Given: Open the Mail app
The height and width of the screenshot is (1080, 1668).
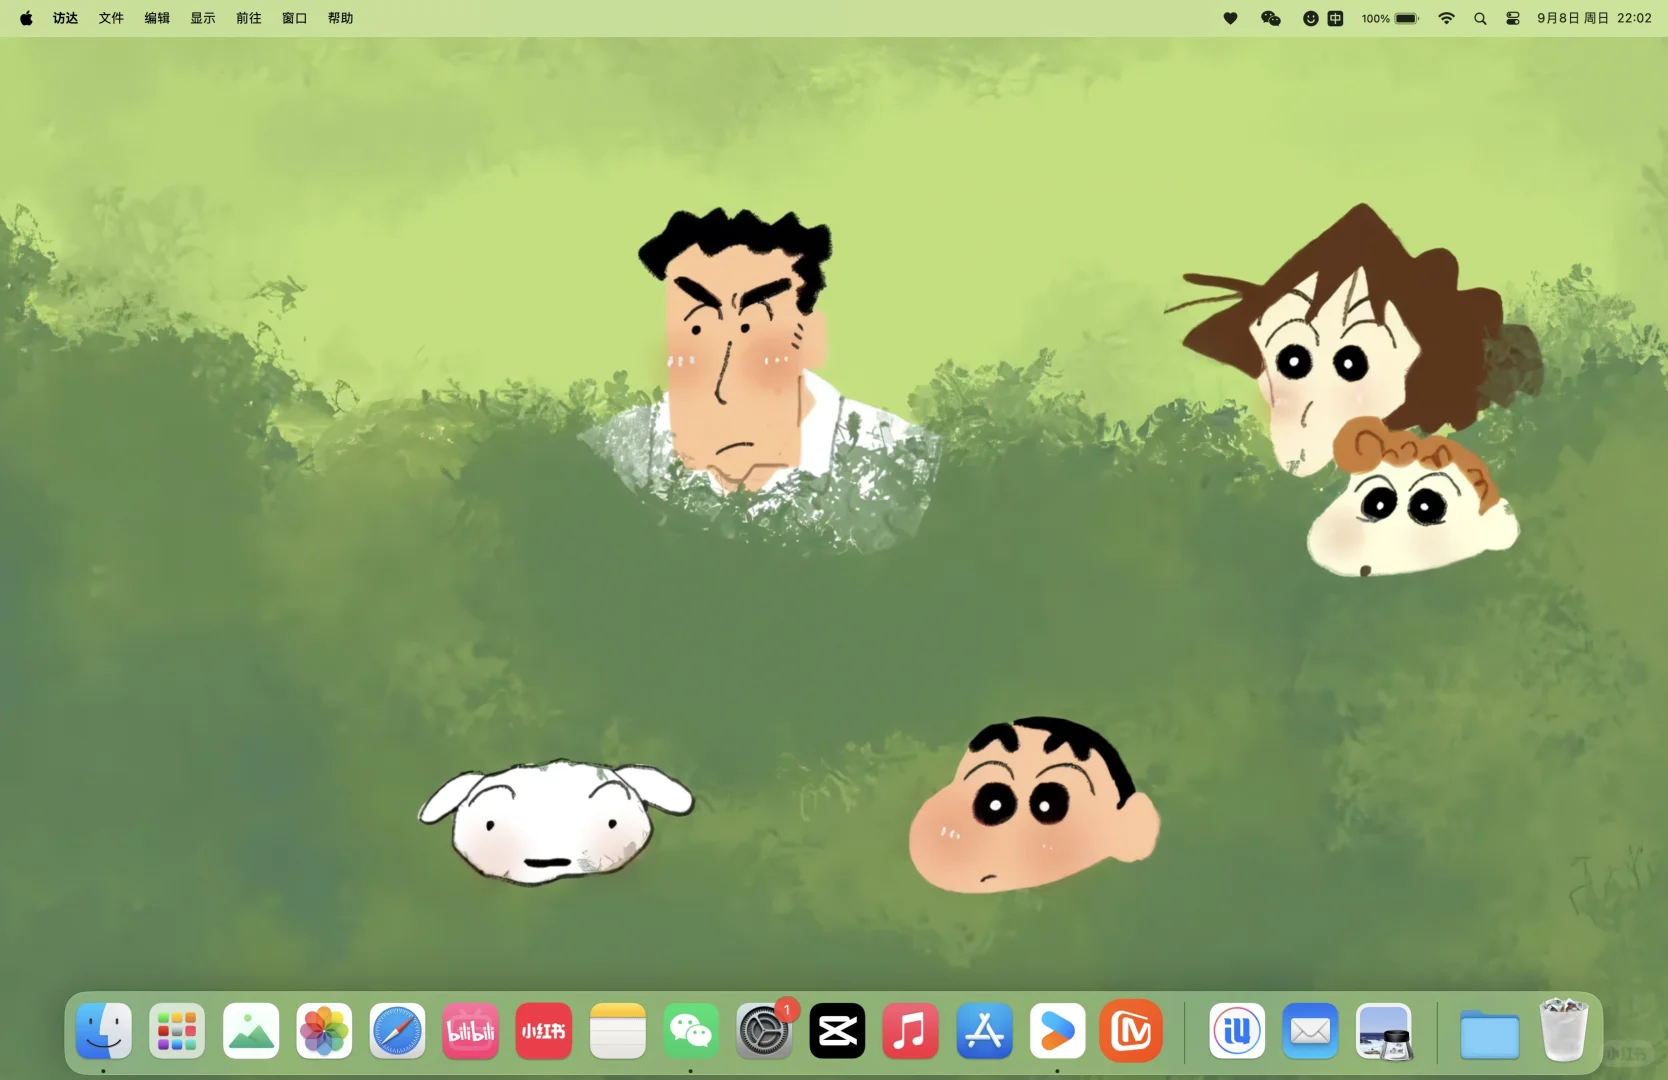Looking at the screenshot, I should (1310, 1031).
